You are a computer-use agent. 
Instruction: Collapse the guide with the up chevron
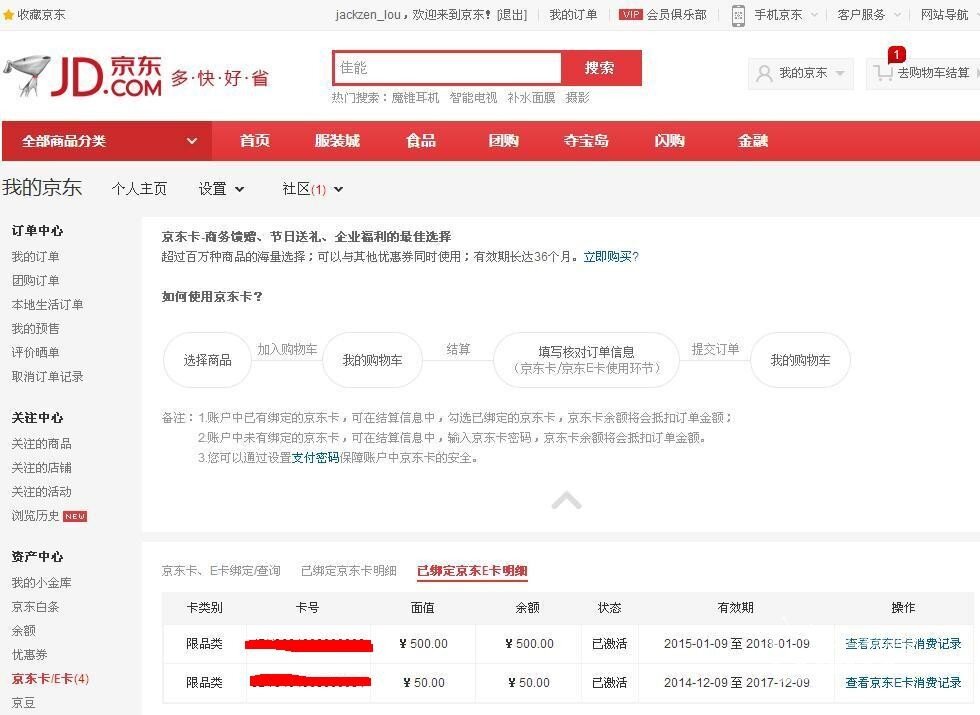point(566,500)
